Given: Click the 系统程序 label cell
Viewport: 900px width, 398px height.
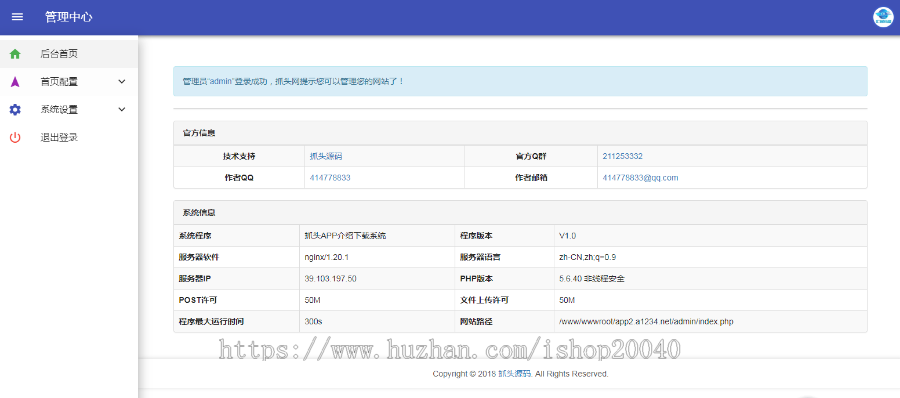Looking at the screenshot, I should coord(236,236).
